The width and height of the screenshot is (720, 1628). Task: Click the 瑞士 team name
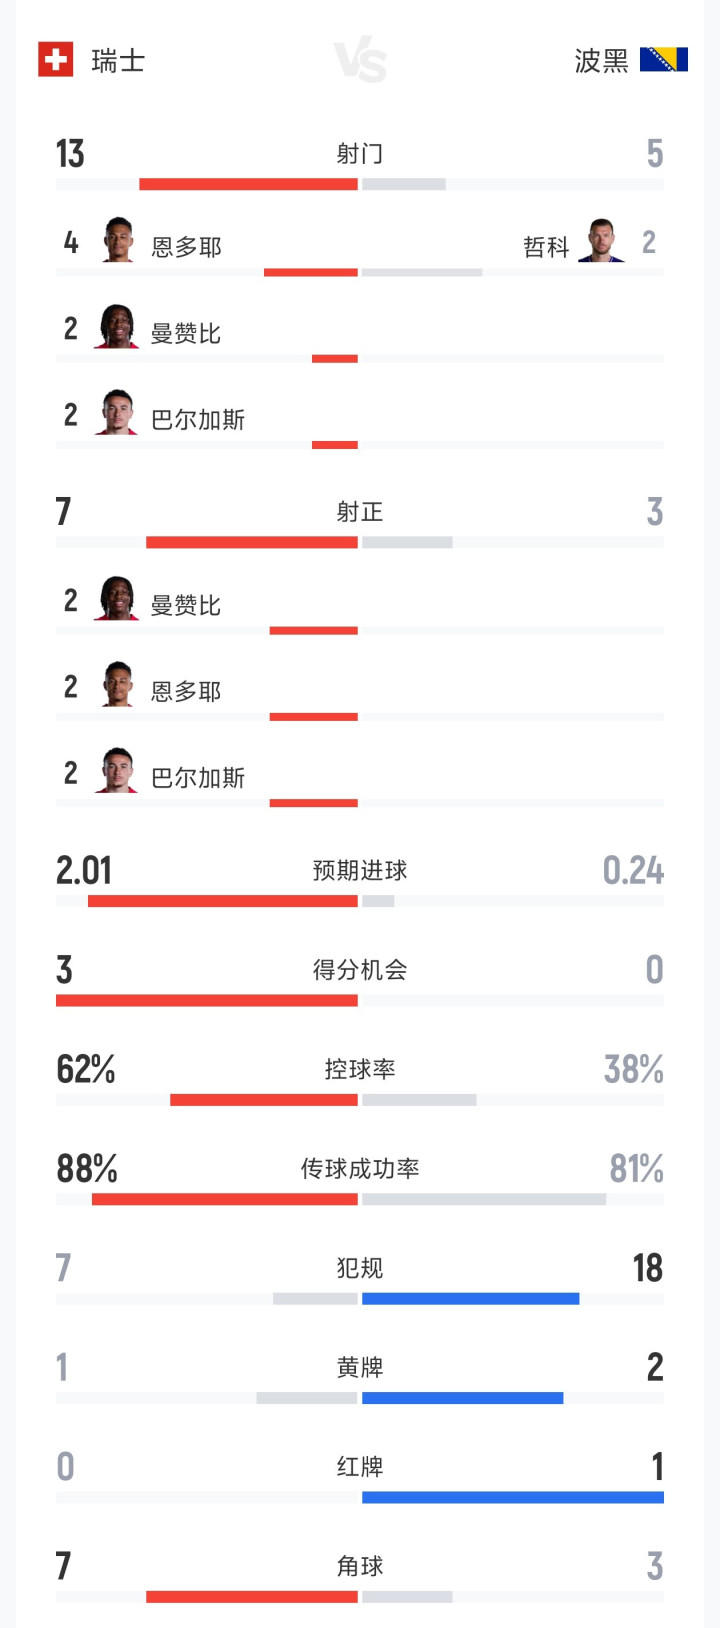118,61
